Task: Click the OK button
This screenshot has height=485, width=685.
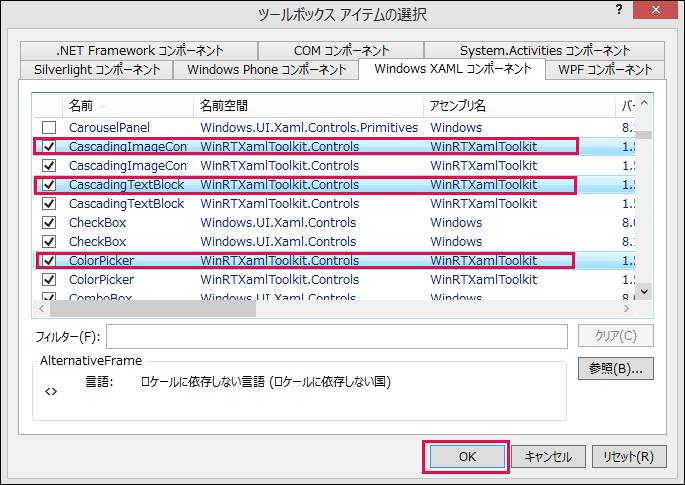Action: tap(467, 457)
